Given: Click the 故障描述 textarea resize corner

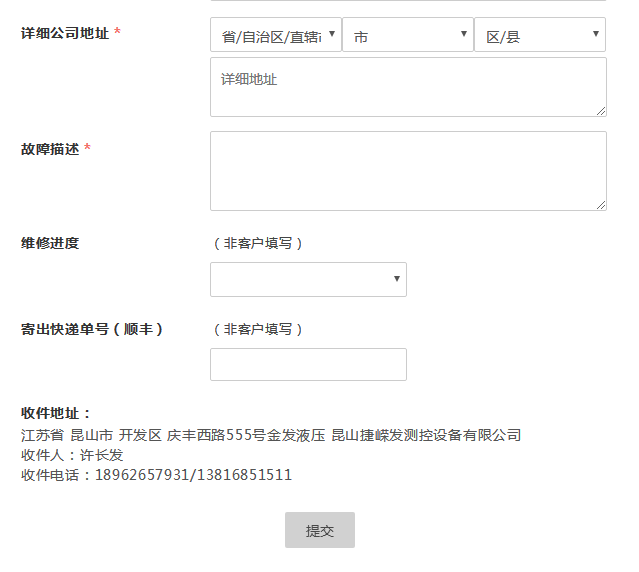Looking at the screenshot, I should (601, 205).
